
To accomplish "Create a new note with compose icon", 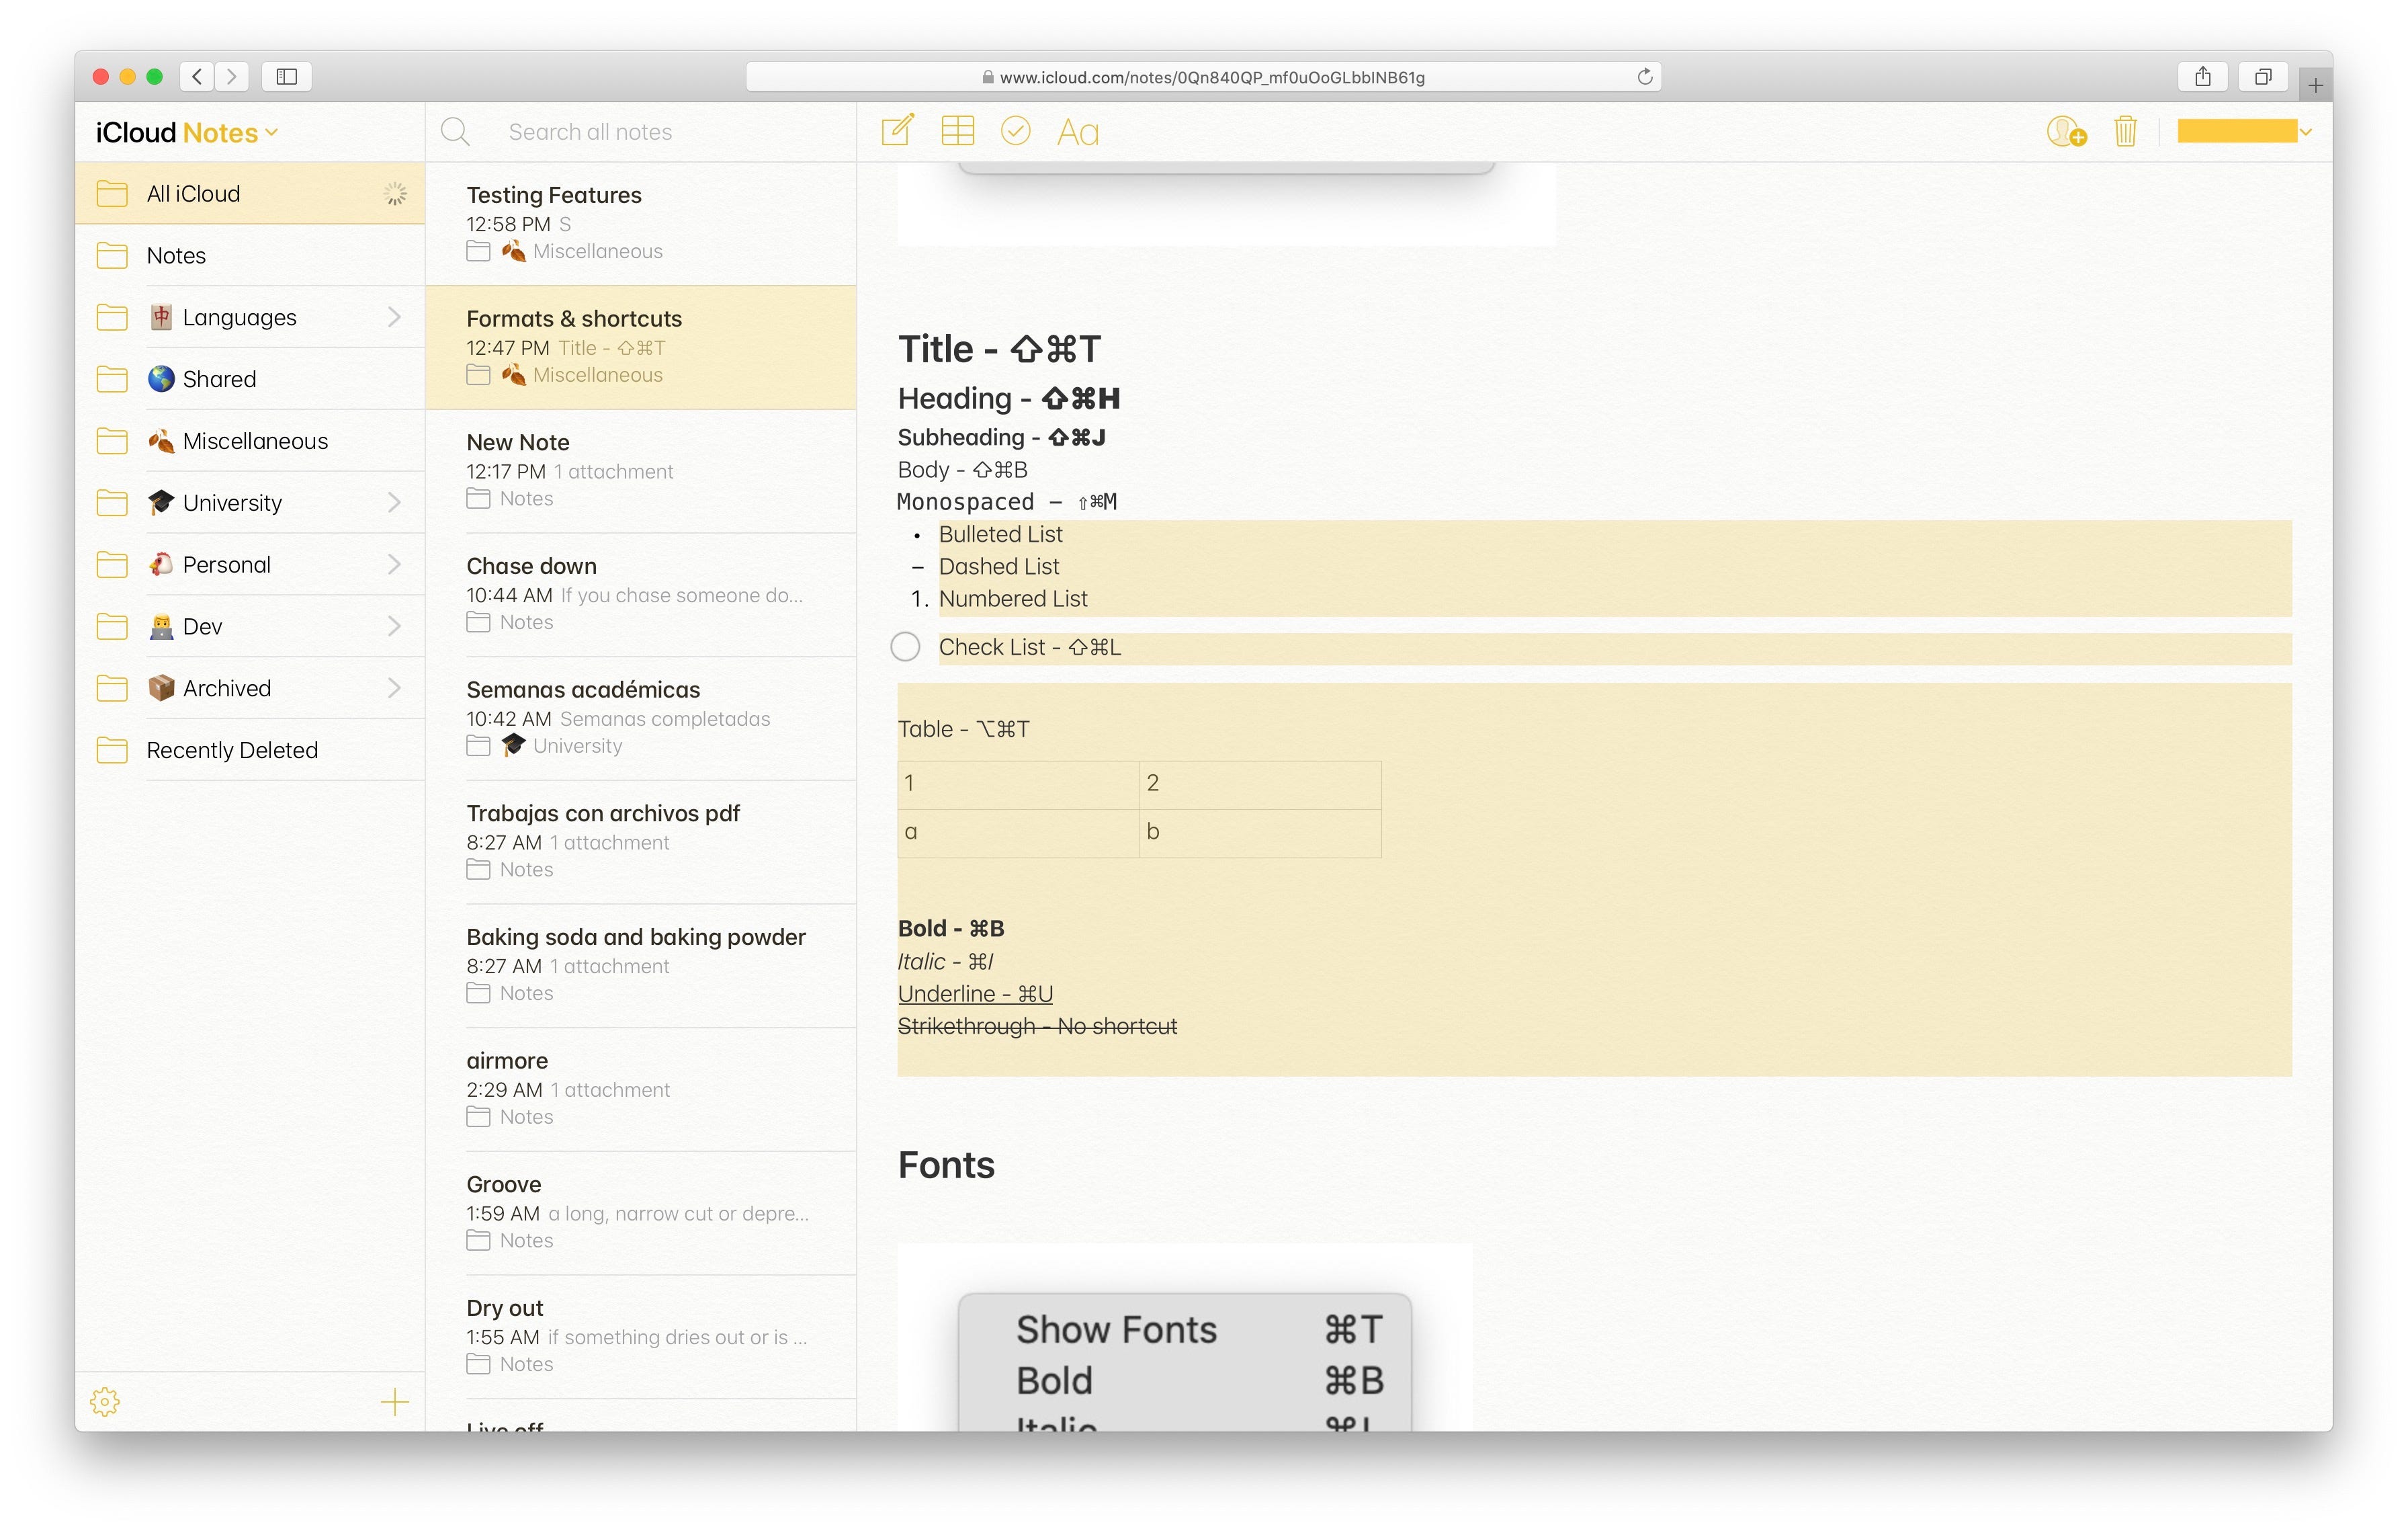I will (x=897, y=131).
